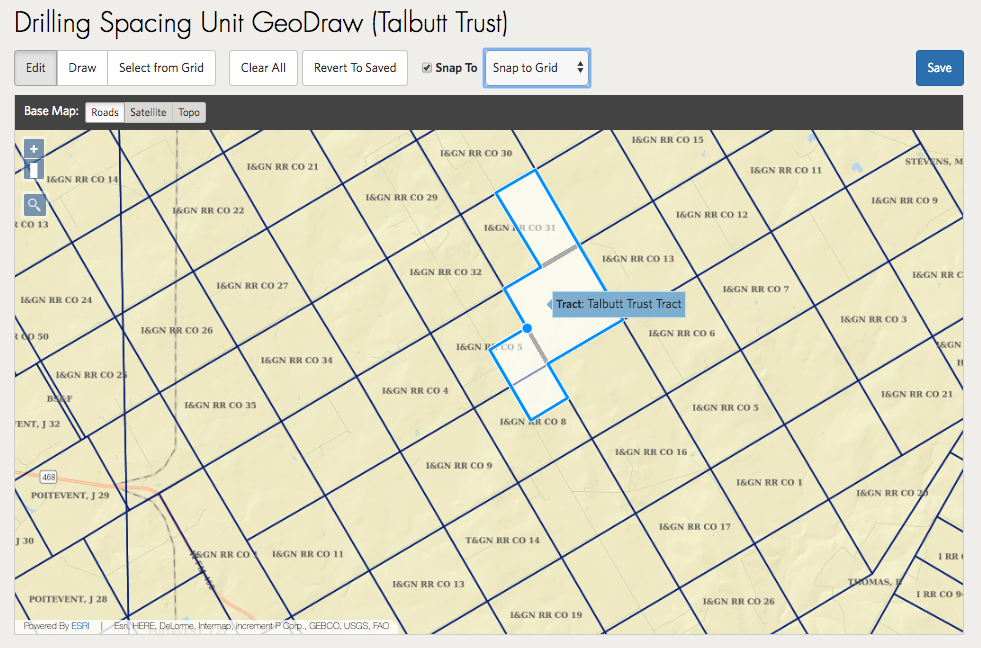The width and height of the screenshot is (981, 648).
Task: Click the POITEVENT, J 28 label
Action: (68, 599)
